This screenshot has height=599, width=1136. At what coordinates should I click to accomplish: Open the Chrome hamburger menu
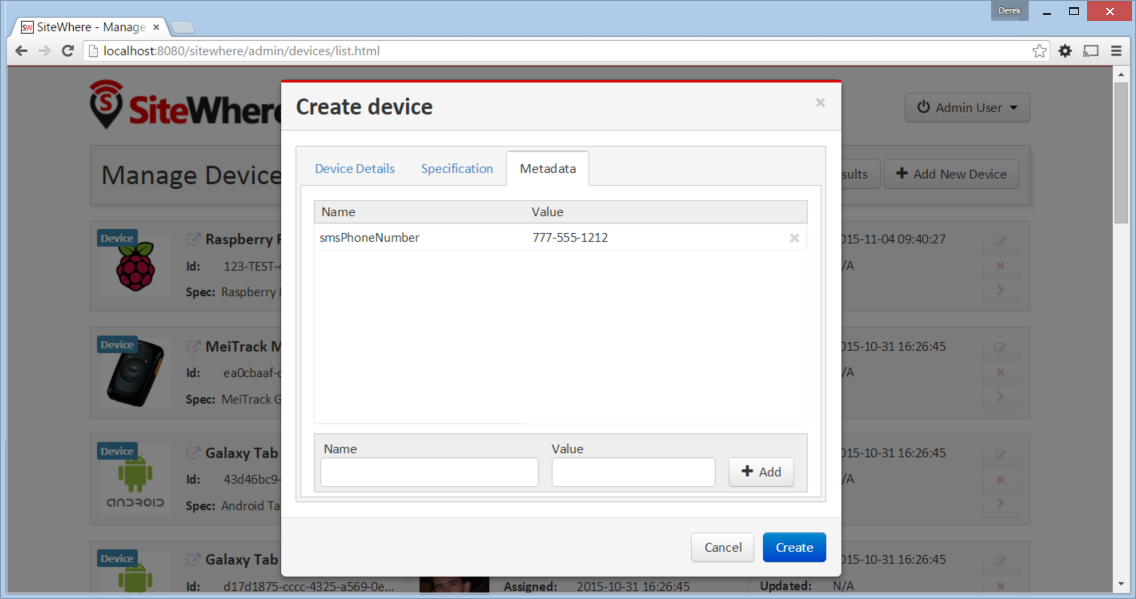(x=1116, y=51)
